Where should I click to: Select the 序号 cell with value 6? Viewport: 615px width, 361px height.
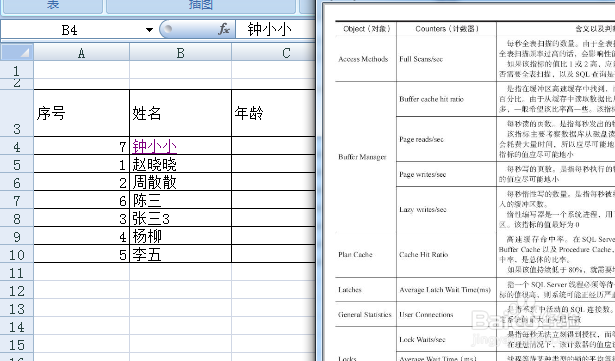pos(82,201)
